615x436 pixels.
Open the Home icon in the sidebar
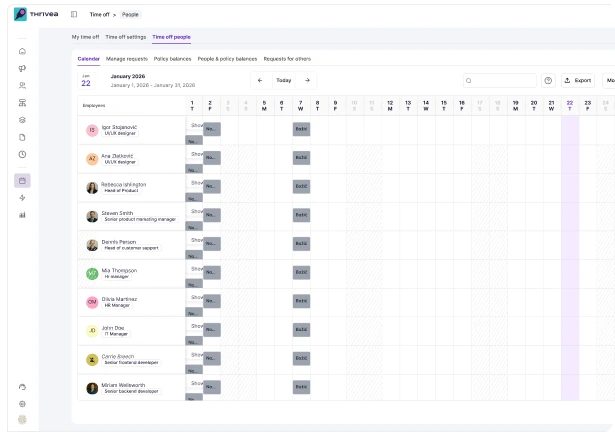22,51
